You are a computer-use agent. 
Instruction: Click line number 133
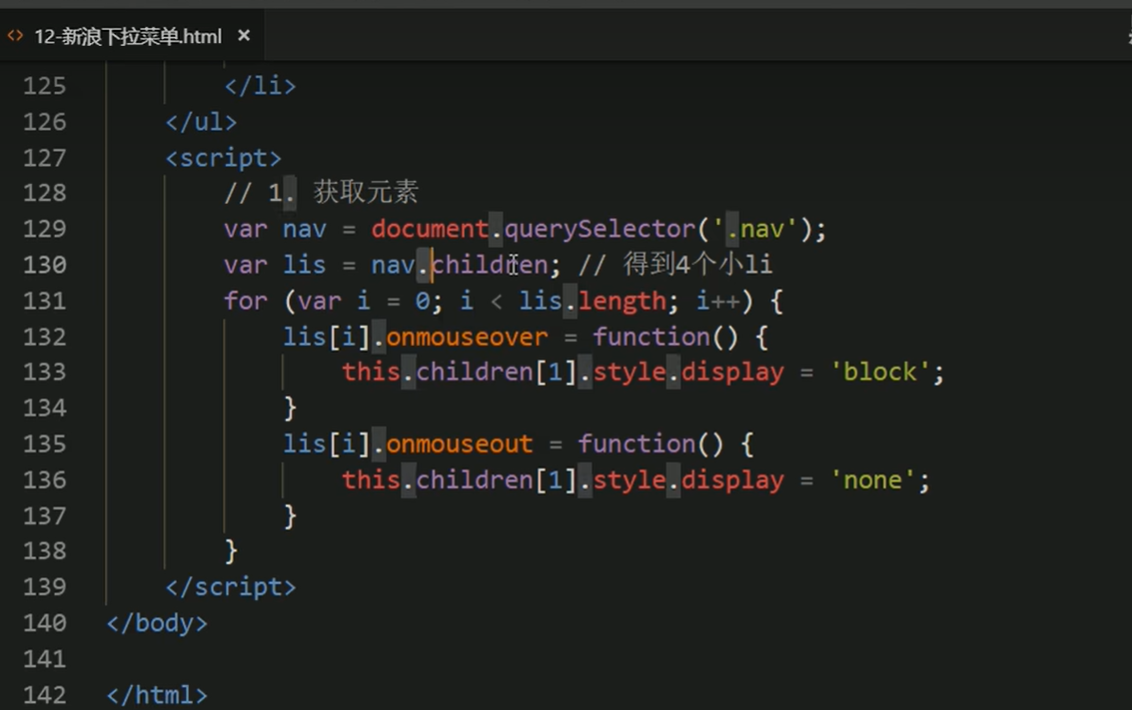click(x=45, y=372)
